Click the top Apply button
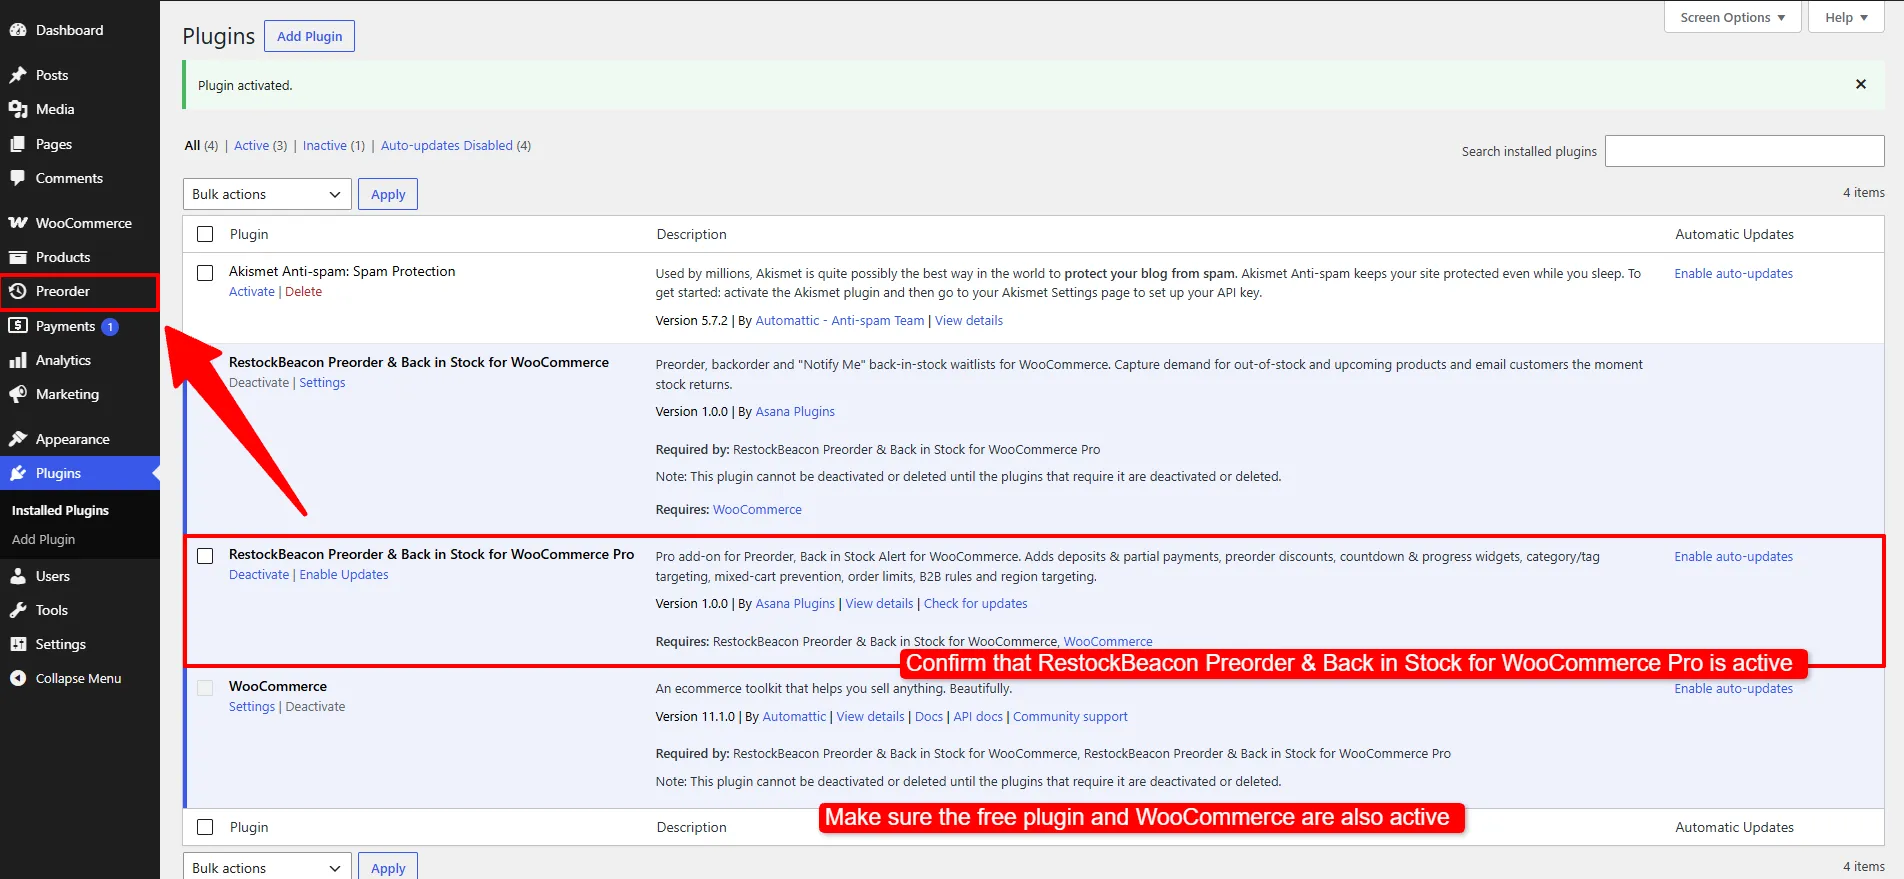The height and width of the screenshot is (879, 1904). coord(388,194)
